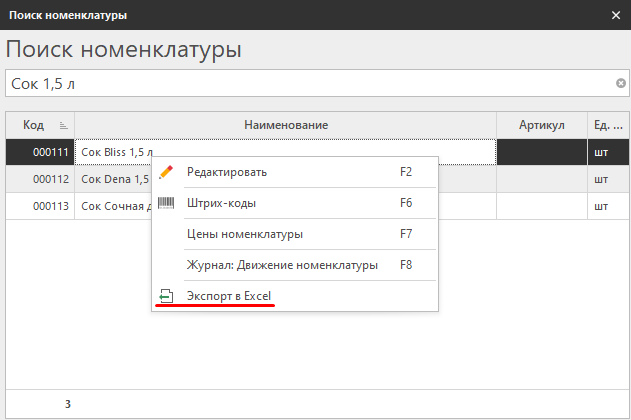Select the row with code 000113
The height and width of the screenshot is (420, 631).
pos(50,207)
